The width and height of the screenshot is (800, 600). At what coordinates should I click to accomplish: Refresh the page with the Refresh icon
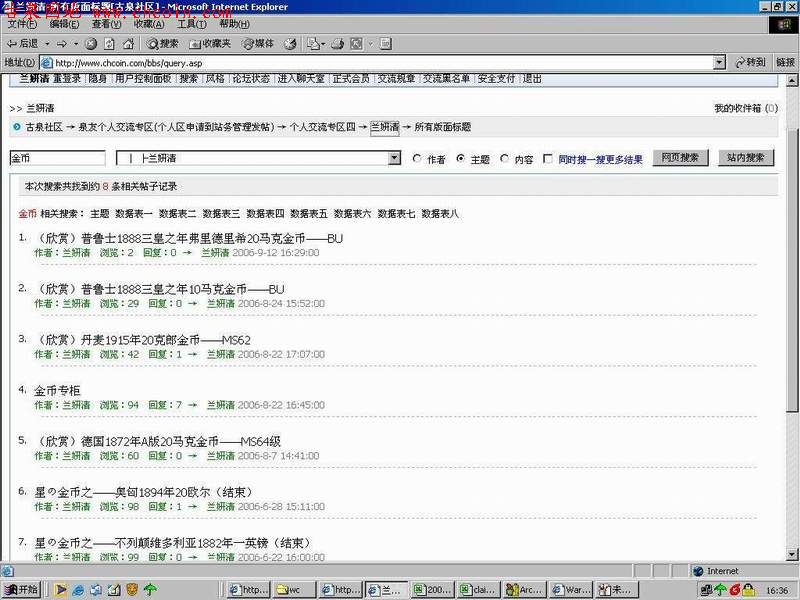click(x=109, y=44)
